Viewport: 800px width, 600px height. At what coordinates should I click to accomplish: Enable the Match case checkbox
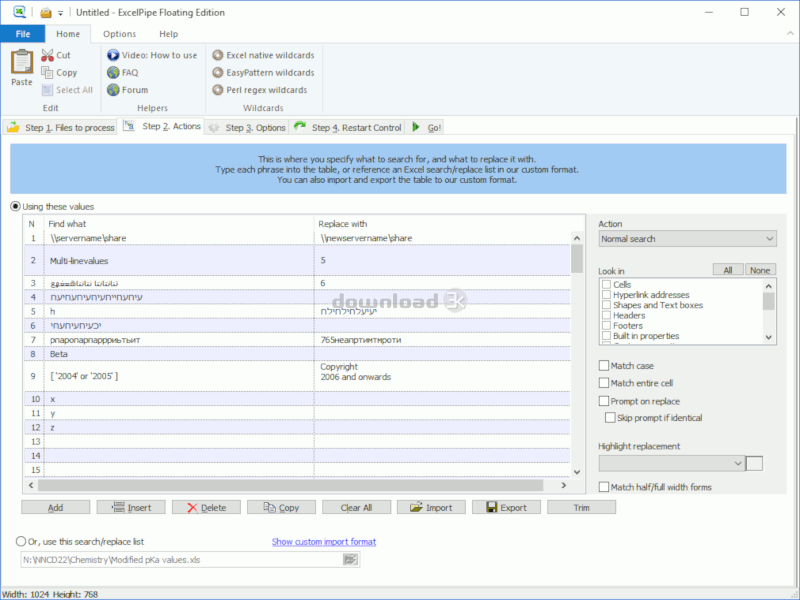(604, 366)
